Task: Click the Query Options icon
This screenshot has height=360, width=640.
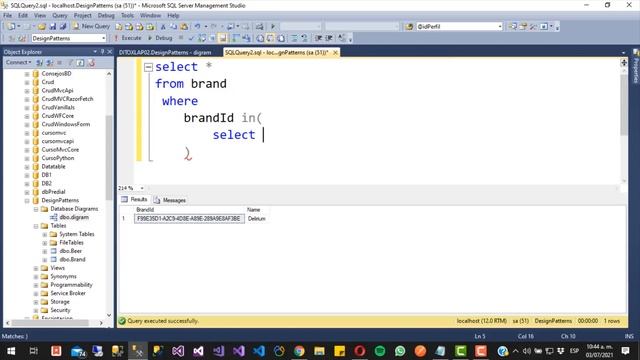Action: click(x=212, y=38)
